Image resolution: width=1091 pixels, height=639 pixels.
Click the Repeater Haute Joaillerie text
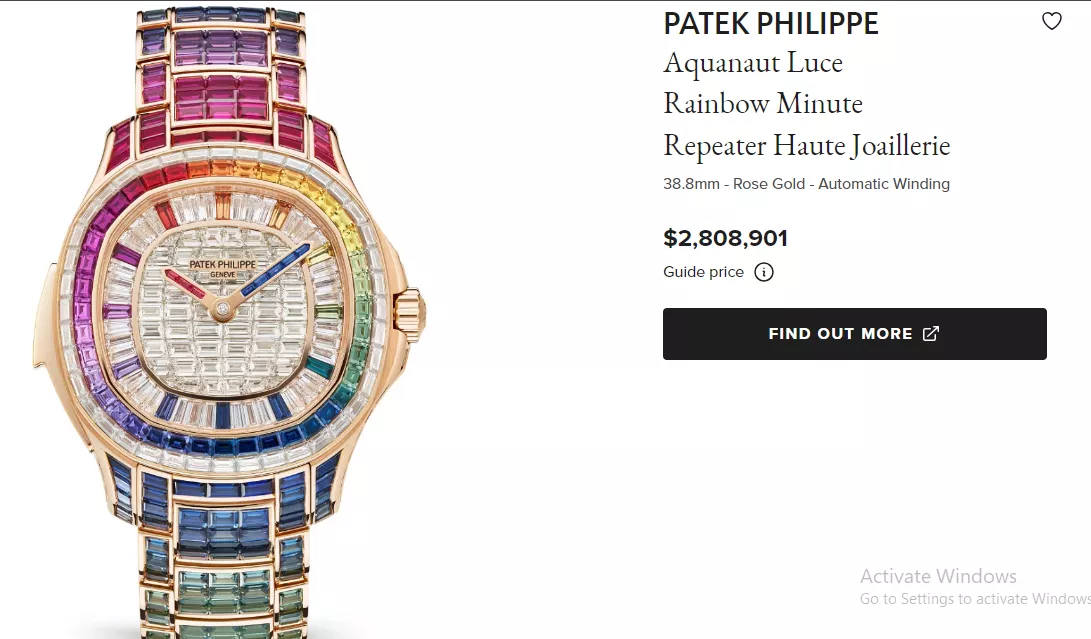point(806,145)
